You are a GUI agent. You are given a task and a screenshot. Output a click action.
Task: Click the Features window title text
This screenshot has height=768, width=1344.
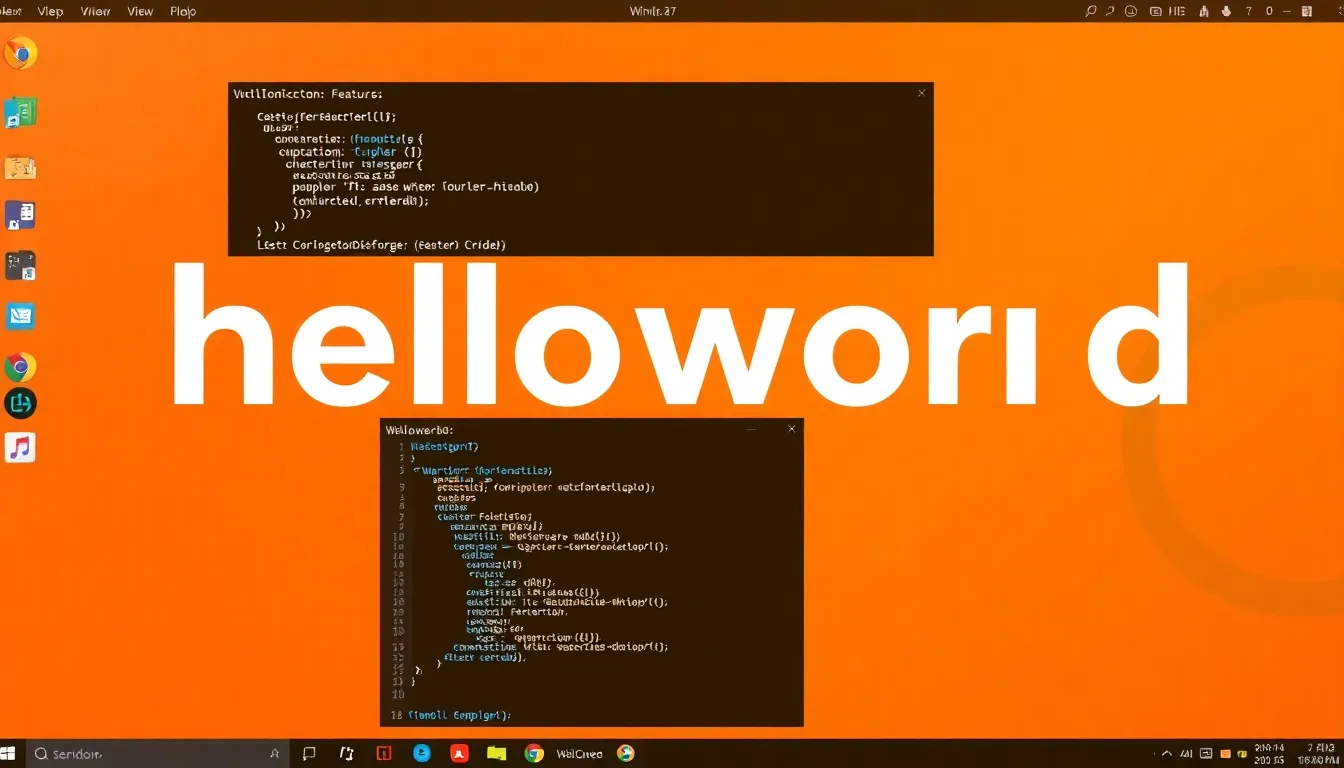308,94
